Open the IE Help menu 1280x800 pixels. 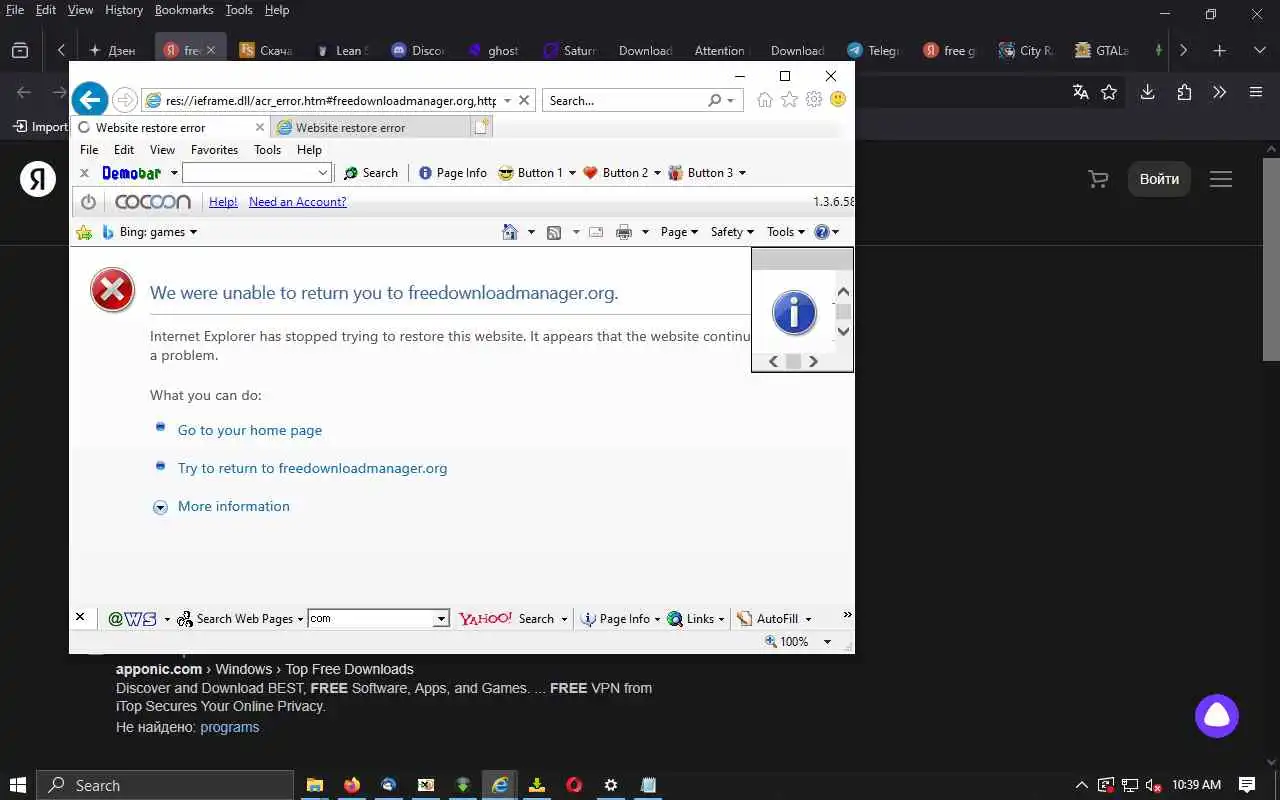309,150
